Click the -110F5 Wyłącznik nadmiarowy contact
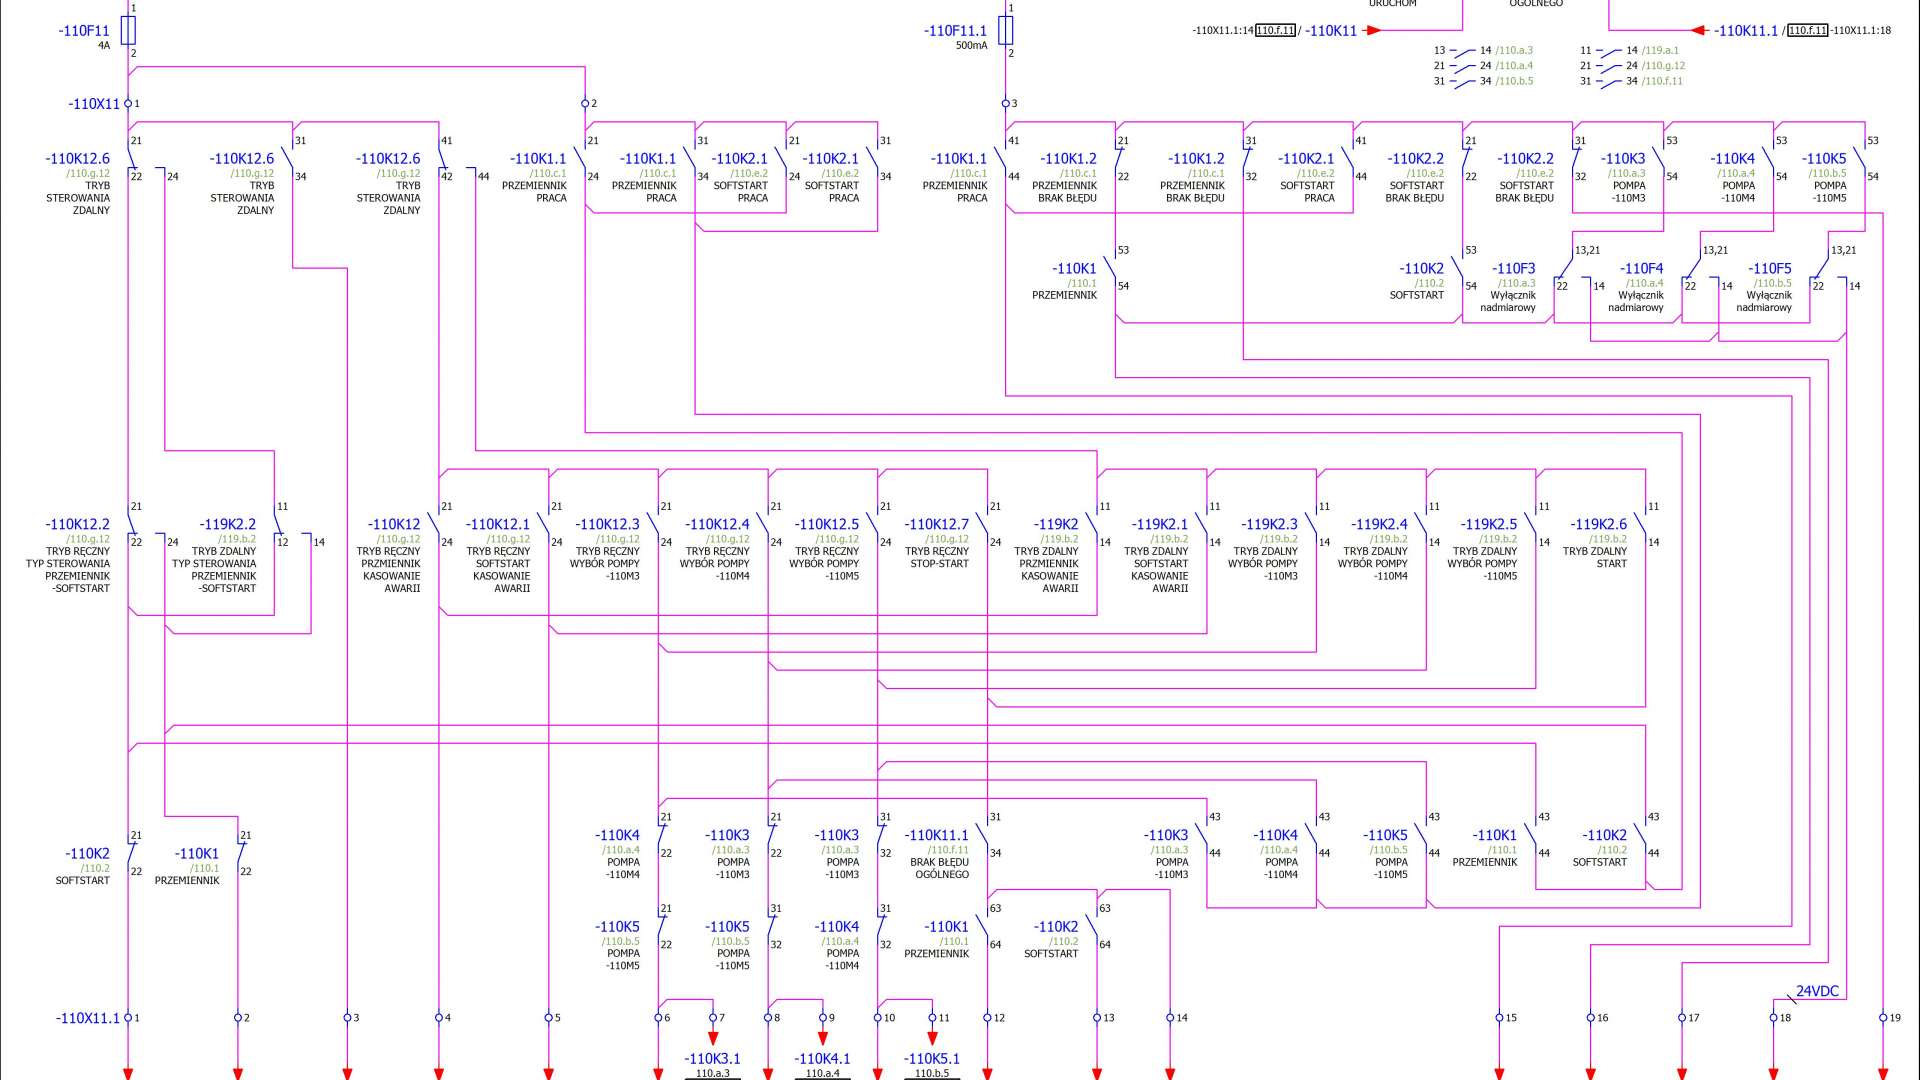 click(1820, 268)
